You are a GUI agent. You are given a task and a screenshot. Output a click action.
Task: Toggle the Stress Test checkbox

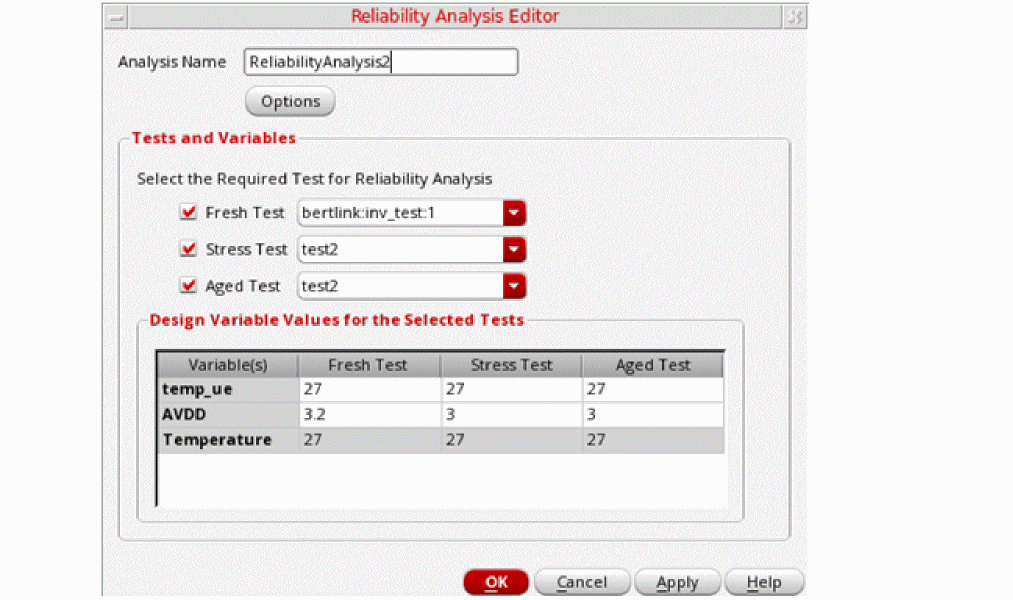point(188,249)
